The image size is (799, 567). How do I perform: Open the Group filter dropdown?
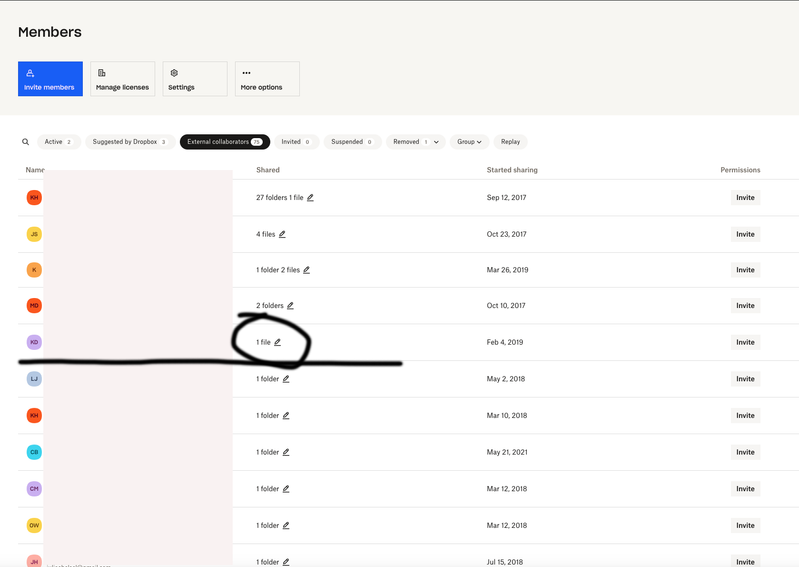[x=469, y=142]
